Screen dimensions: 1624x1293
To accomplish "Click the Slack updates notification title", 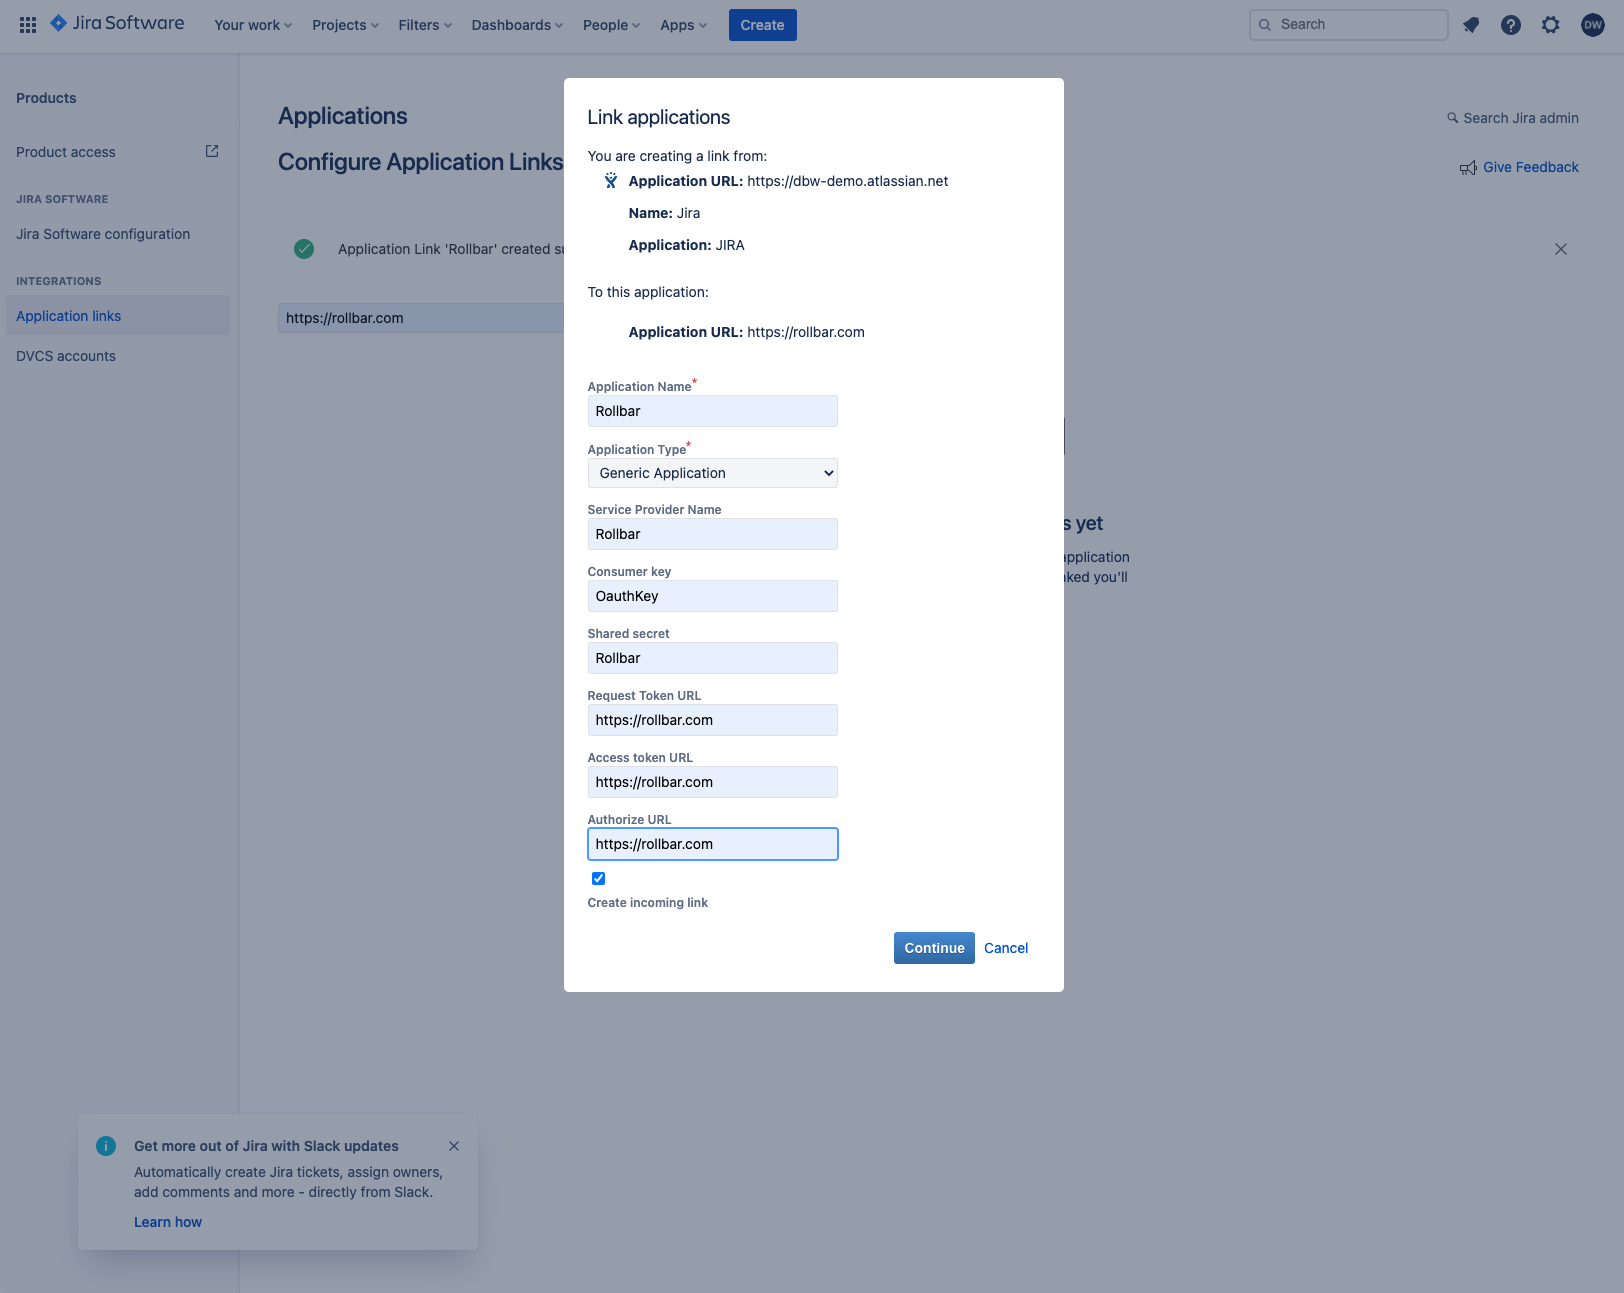I will tap(266, 1146).
